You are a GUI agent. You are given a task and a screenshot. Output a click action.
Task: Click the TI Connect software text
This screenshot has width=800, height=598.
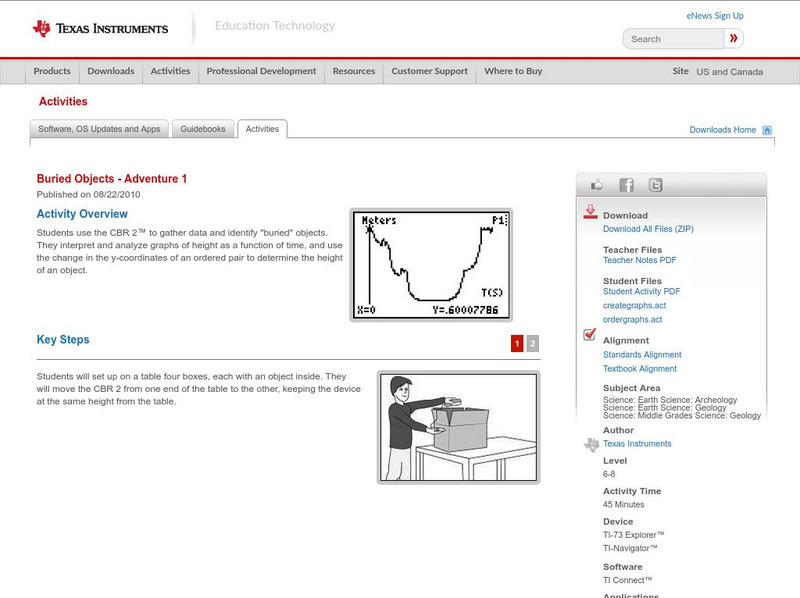click(x=628, y=580)
